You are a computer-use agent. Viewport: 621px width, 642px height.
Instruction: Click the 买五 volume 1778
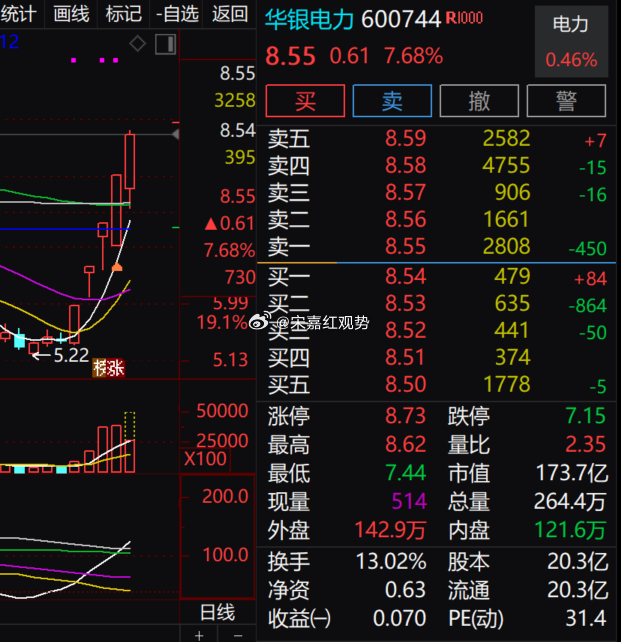point(507,384)
